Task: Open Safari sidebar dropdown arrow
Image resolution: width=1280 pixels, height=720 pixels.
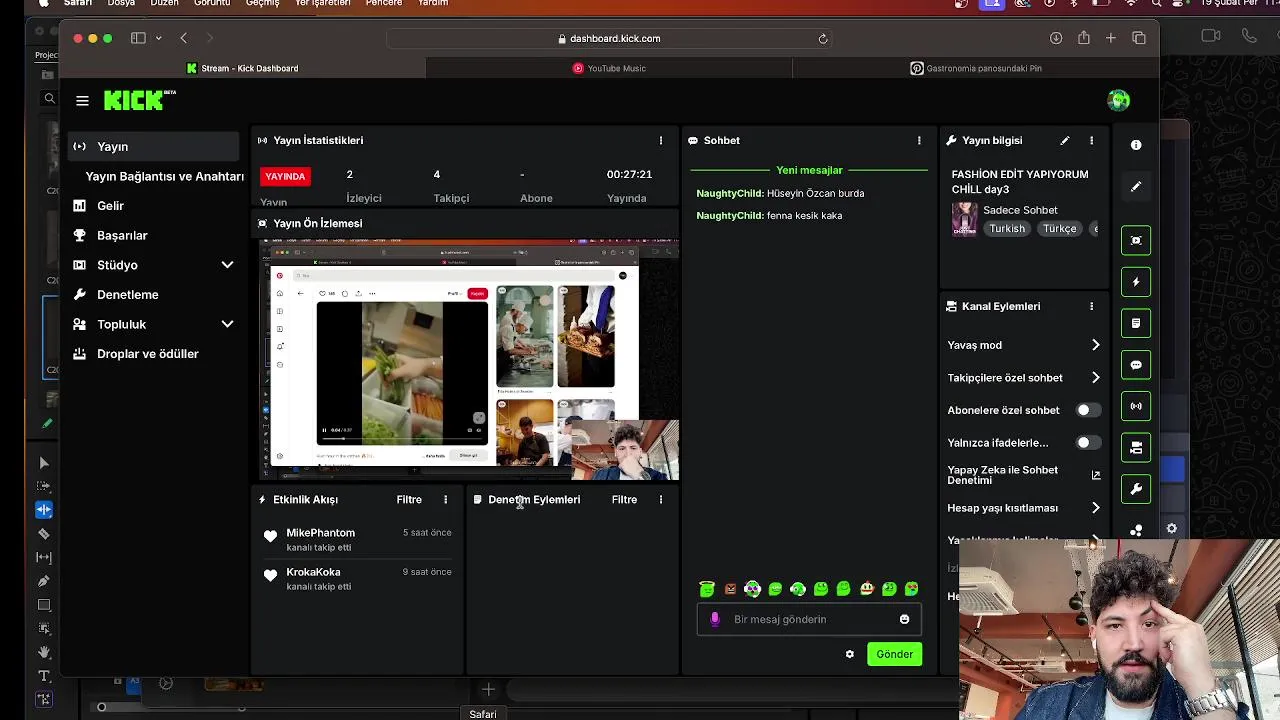Action: pos(158,38)
